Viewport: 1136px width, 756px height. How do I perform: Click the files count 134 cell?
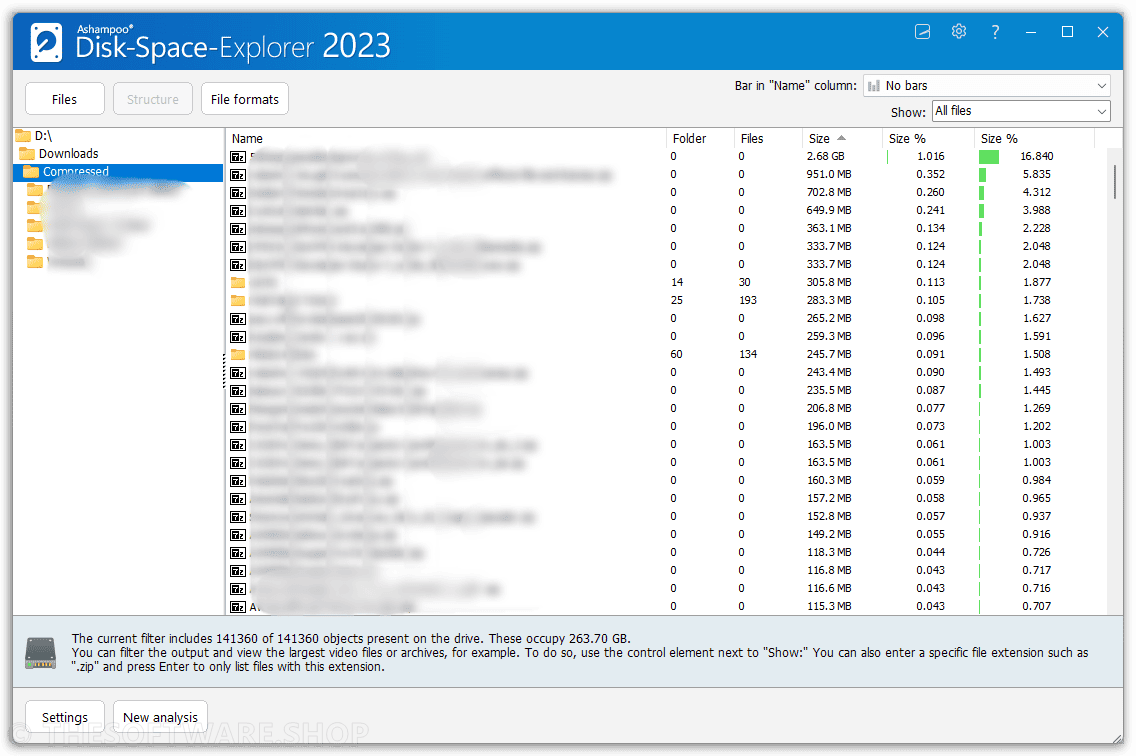(x=748, y=354)
